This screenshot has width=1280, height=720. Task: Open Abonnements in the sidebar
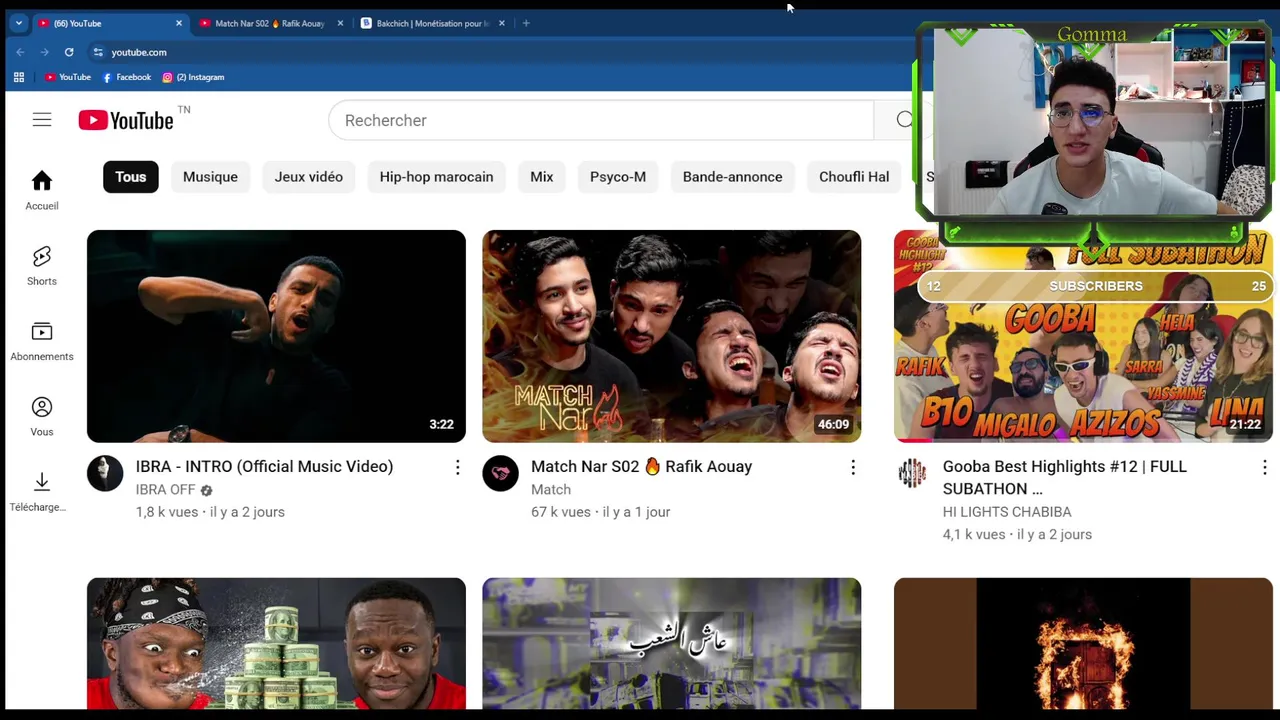42,341
